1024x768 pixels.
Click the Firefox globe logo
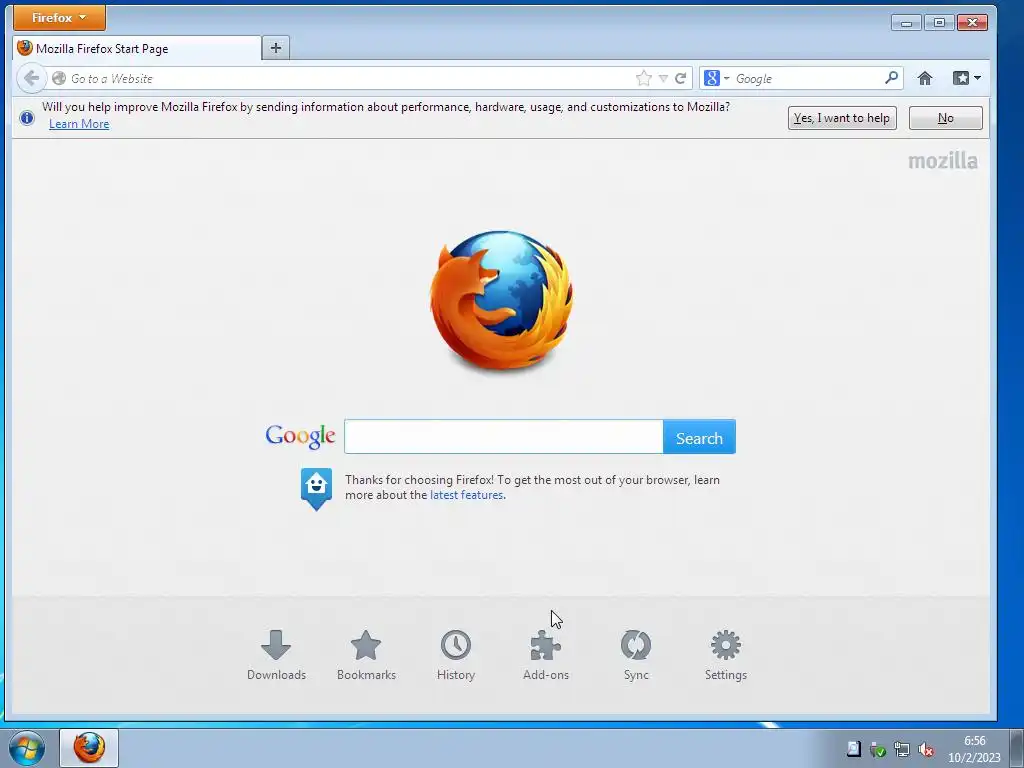pos(502,300)
